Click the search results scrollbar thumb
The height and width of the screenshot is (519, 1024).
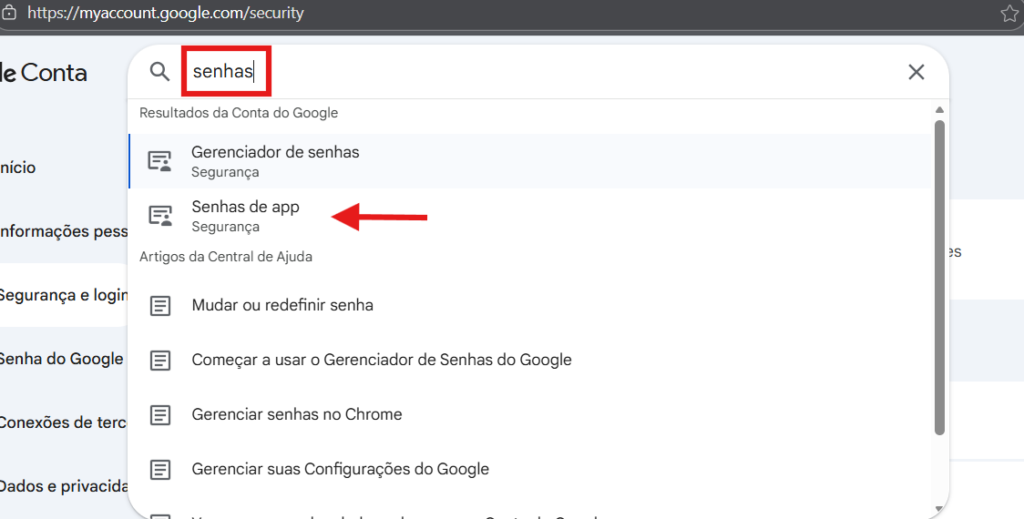click(x=939, y=277)
